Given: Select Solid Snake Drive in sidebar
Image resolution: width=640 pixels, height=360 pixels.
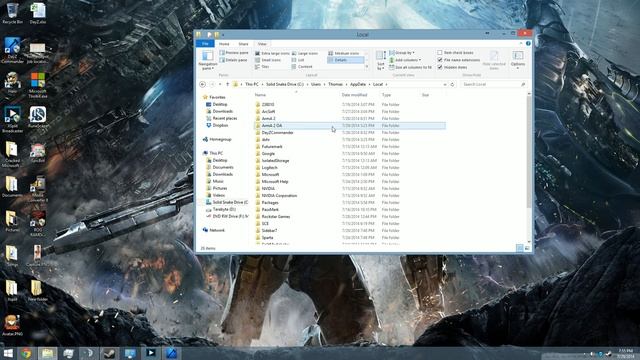Looking at the screenshot, I should pyautogui.click(x=227, y=202).
